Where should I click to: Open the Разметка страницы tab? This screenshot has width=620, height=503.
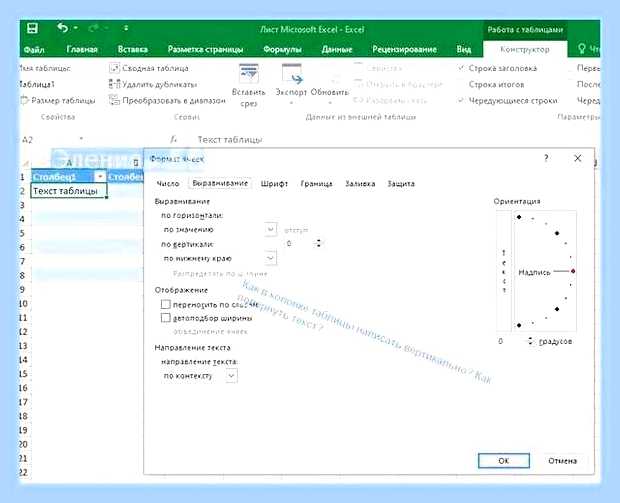point(205,49)
